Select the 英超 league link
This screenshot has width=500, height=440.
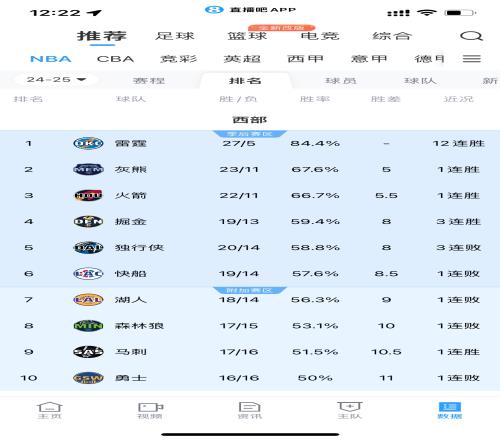click(x=242, y=59)
